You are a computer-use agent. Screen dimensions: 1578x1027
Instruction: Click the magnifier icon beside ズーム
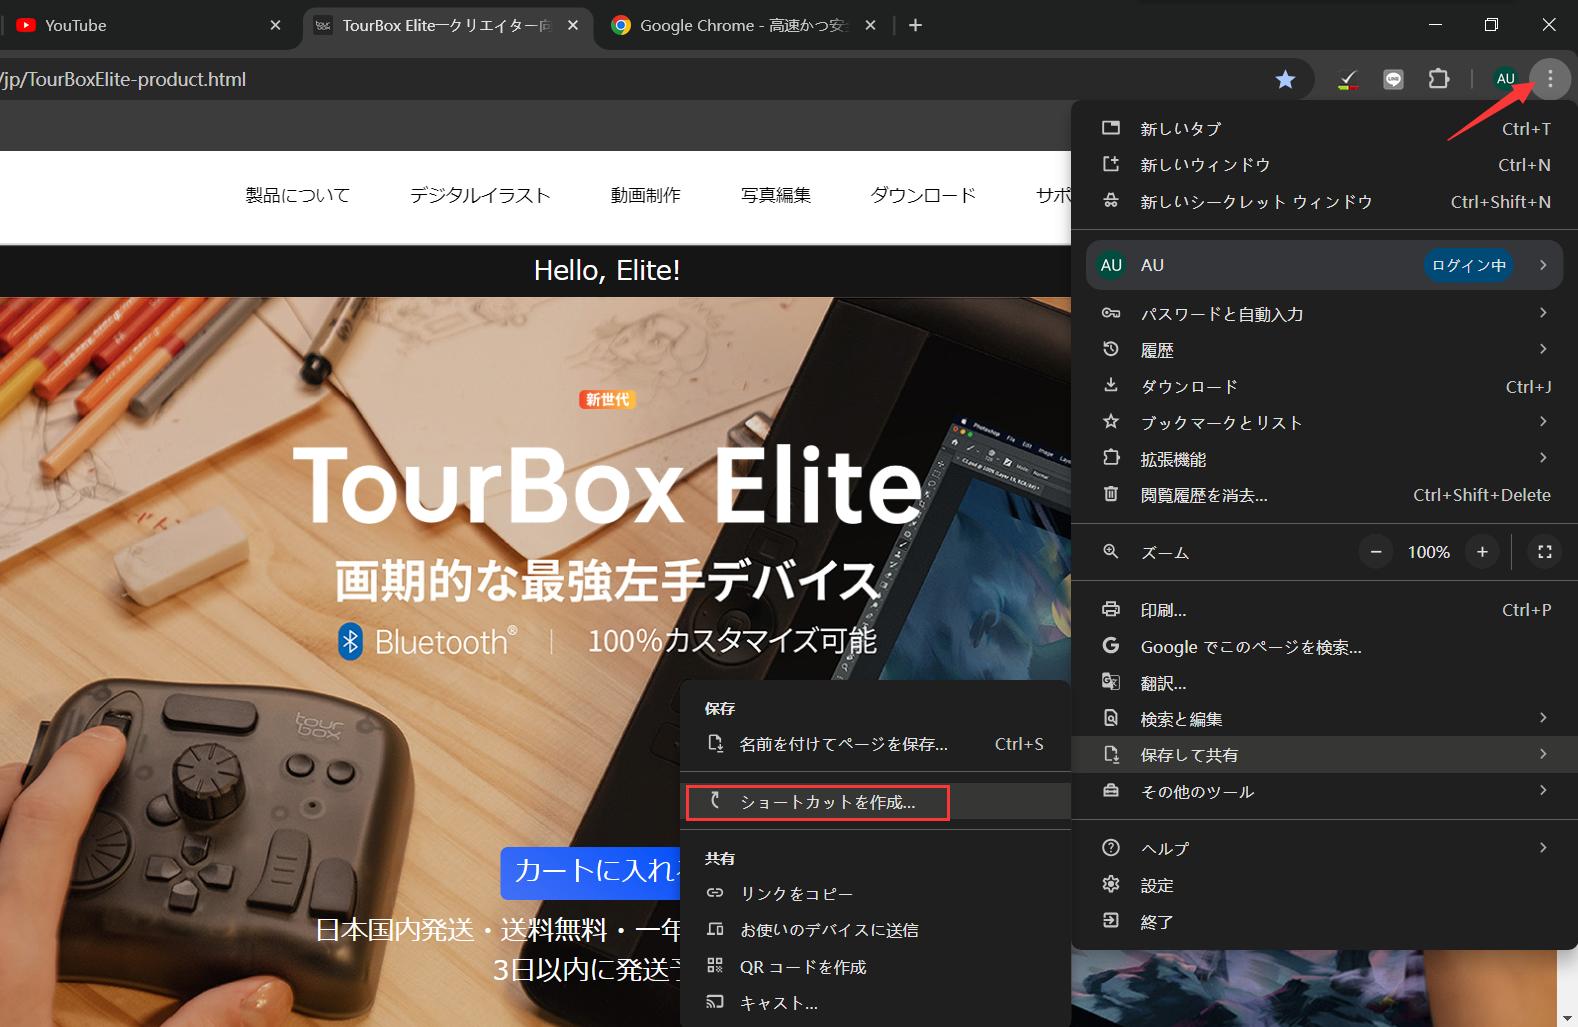click(x=1110, y=552)
